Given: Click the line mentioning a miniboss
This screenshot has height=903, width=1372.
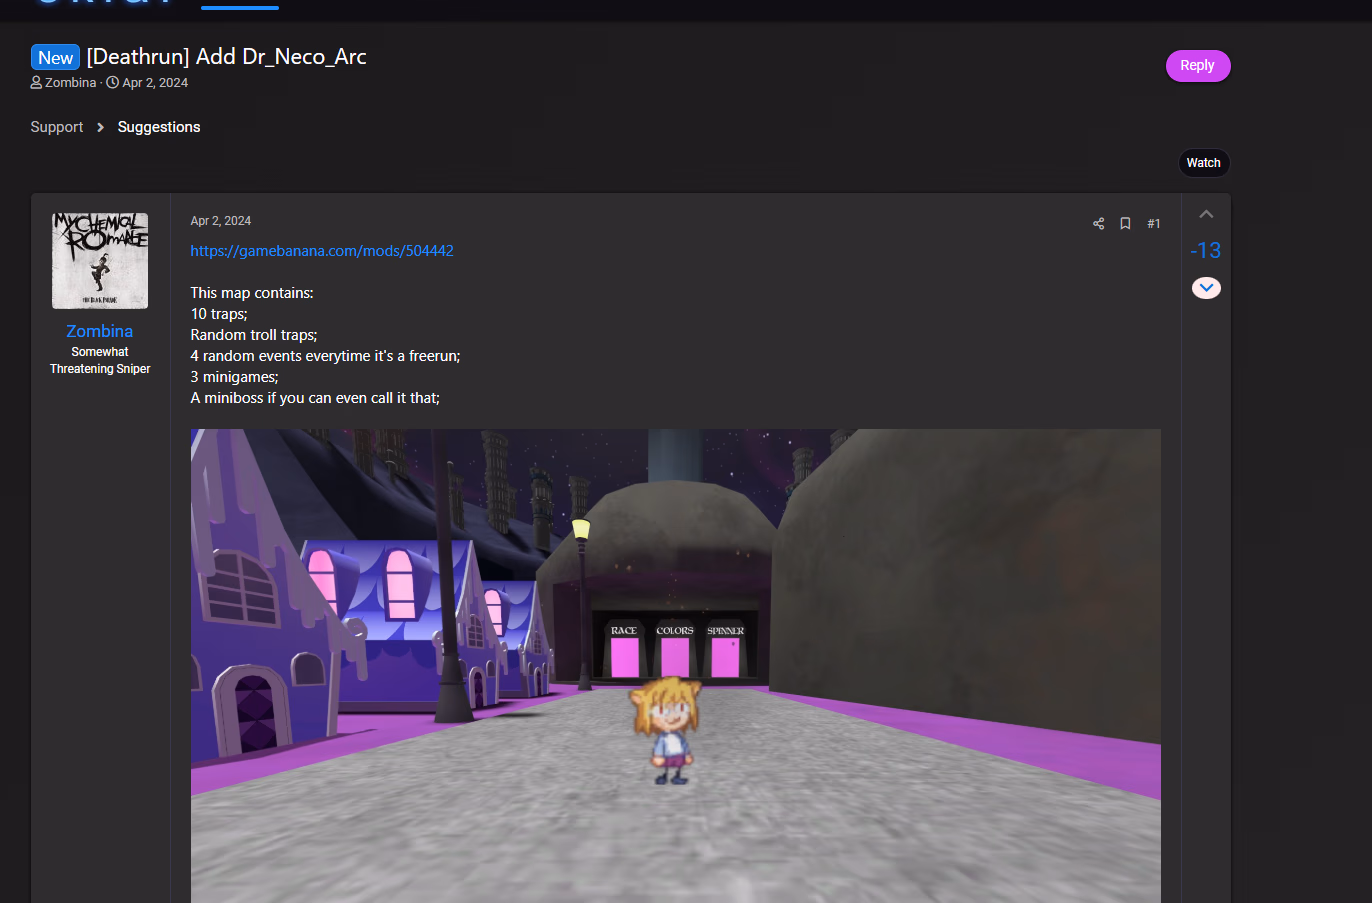Looking at the screenshot, I should coord(315,398).
